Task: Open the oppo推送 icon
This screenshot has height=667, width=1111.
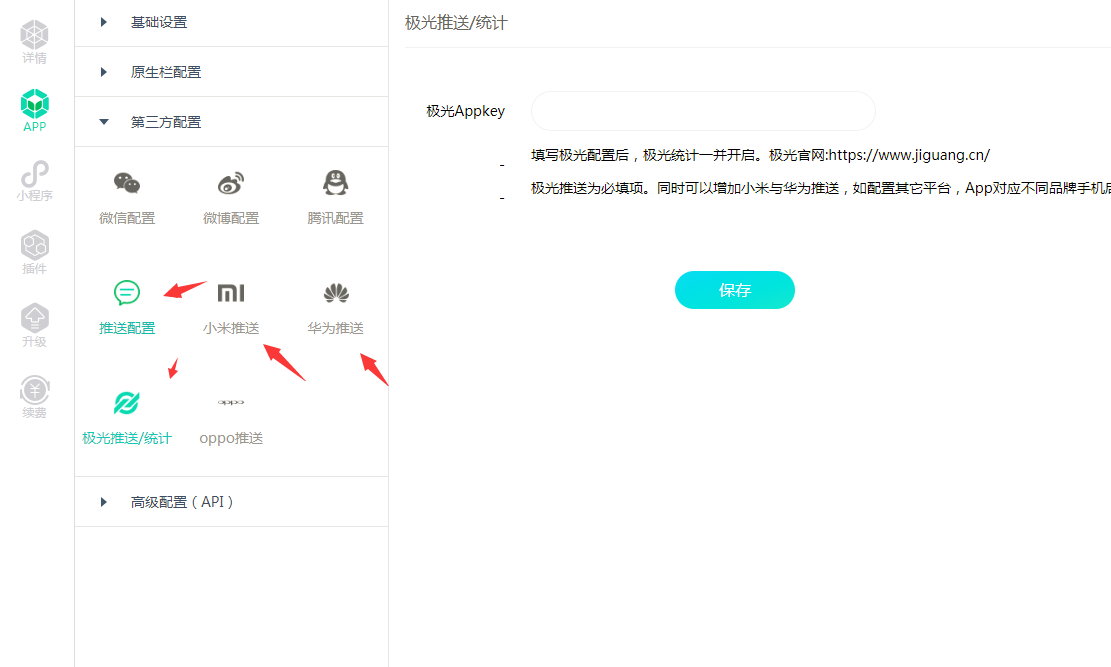Action: coord(231,402)
